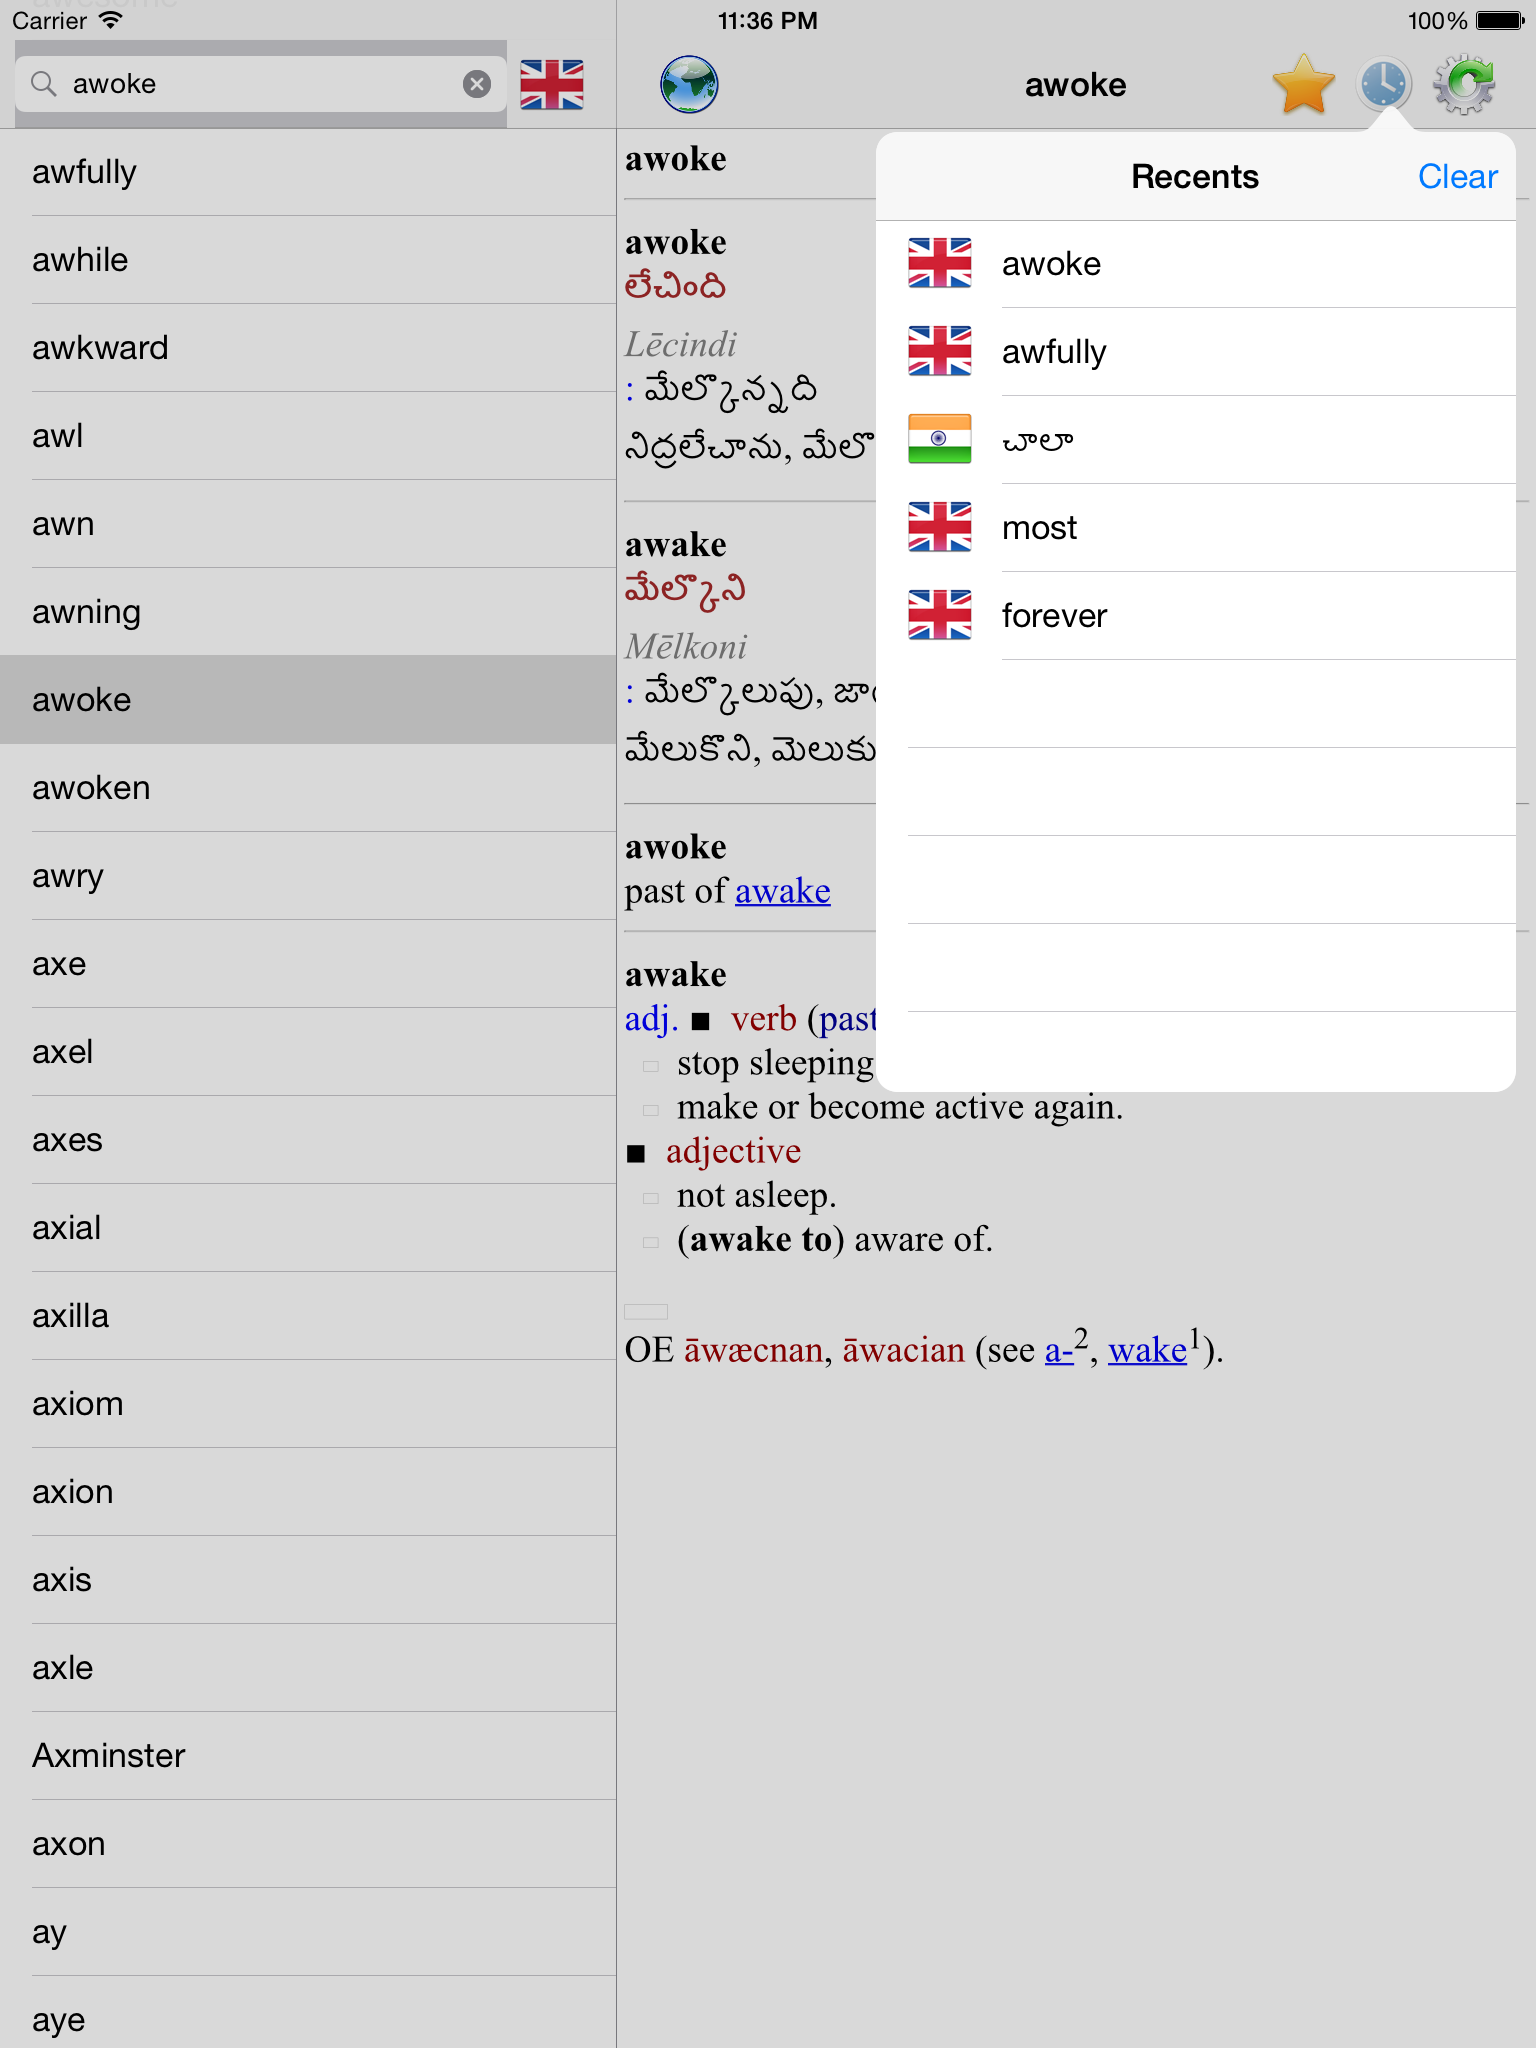This screenshot has width=1536, height=2048.
Task: Tap 'not asleep.' definition line
Action: 756,1196
